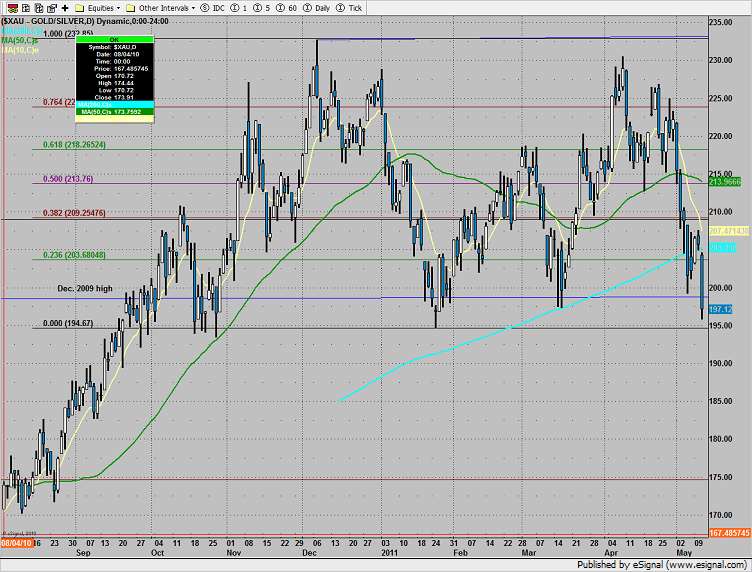
Task: Switch chart to 1-minute interval
Action: pyautogui.click(x=239, y=8)
